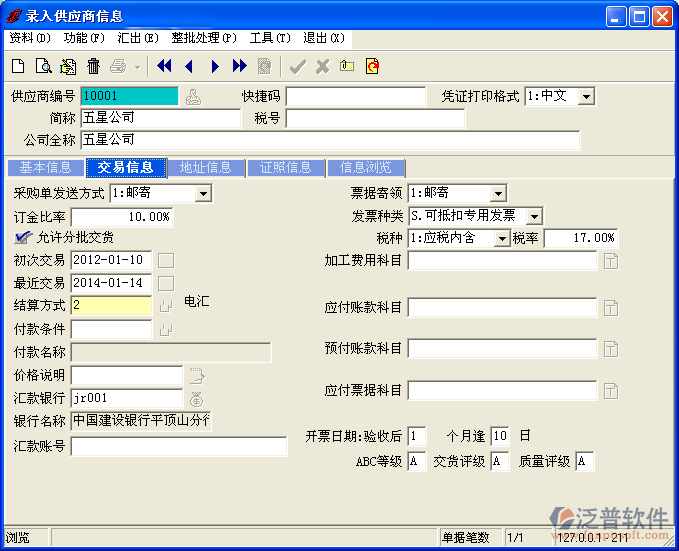The height and width of the screenshot is (551, 679).
Task: Go to previous record arrow
Action: pyautogui.click(x=189, y=66)
